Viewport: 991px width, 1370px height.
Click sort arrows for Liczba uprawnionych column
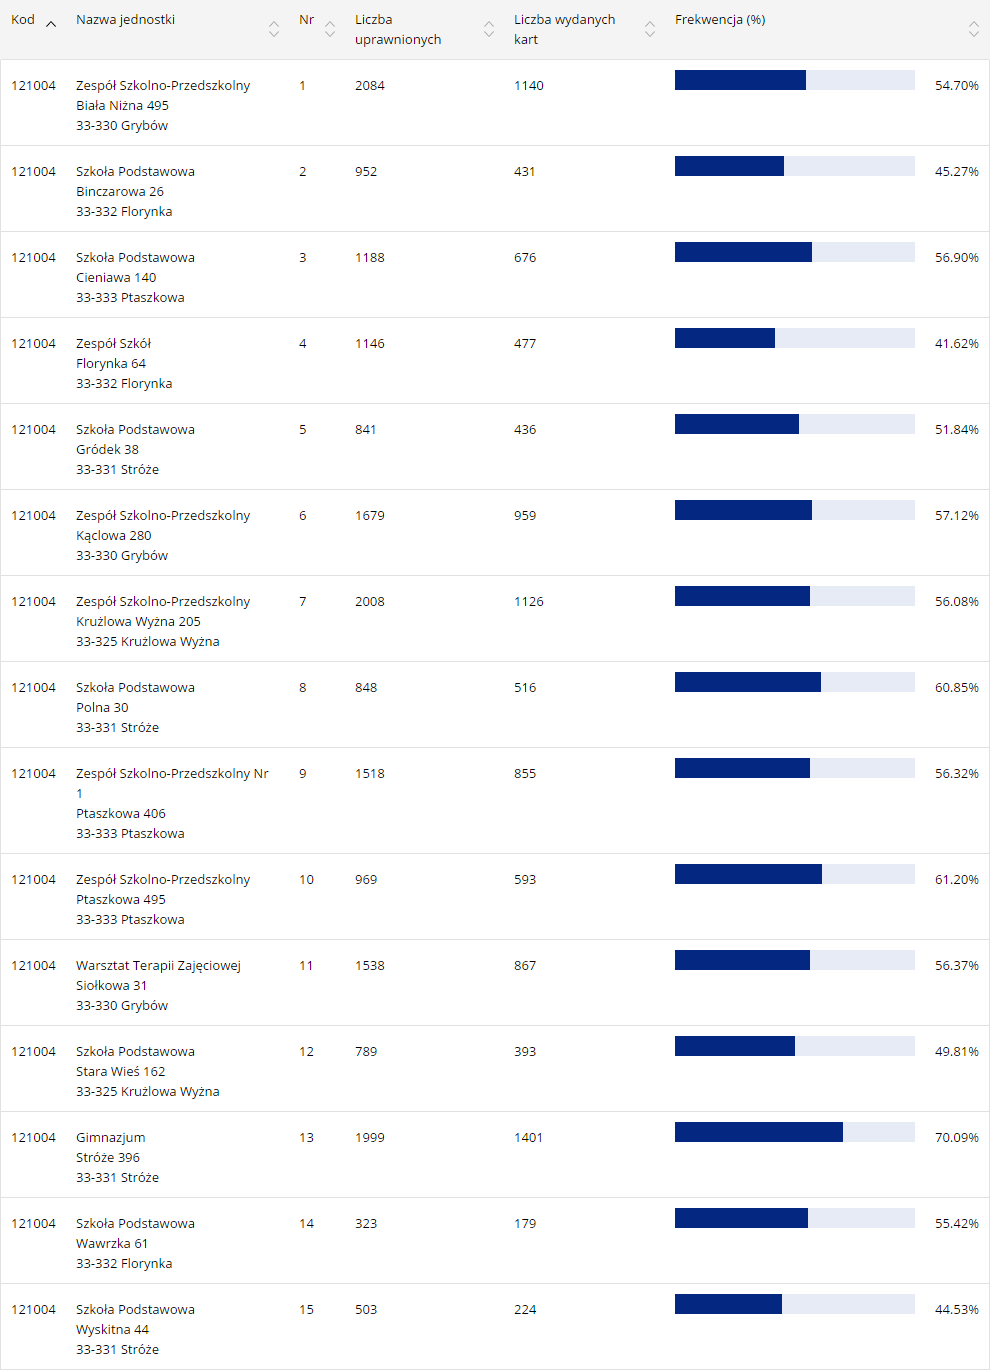click(489, 30)
